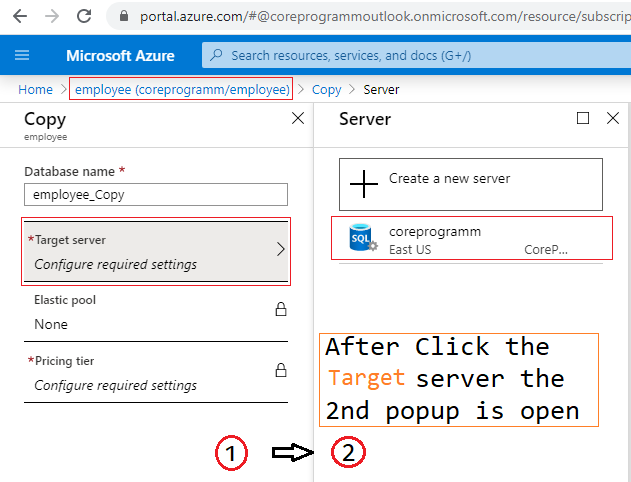The width and height of the screenshot is (631, 482).
Task: Focus the portal.azure.com address bar URL
Action: tap(384, 16)
